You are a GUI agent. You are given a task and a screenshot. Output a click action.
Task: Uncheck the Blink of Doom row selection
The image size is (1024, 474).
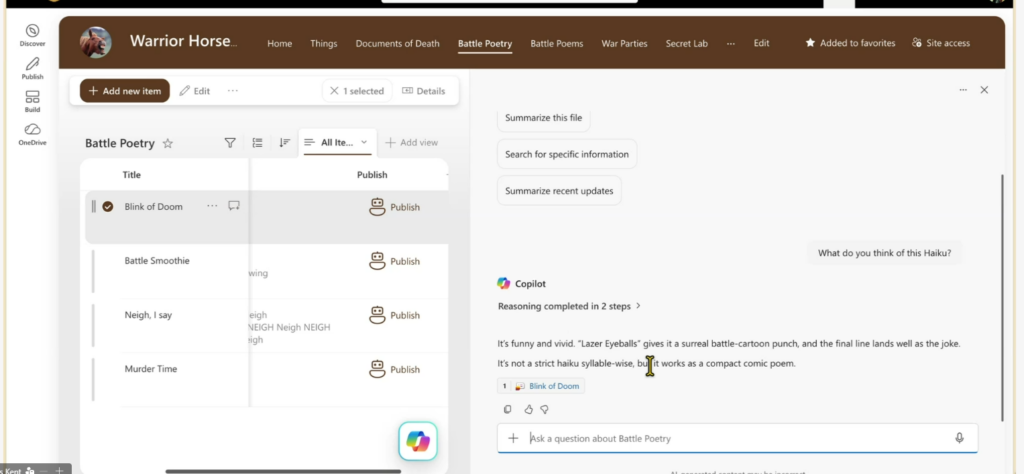108,206
